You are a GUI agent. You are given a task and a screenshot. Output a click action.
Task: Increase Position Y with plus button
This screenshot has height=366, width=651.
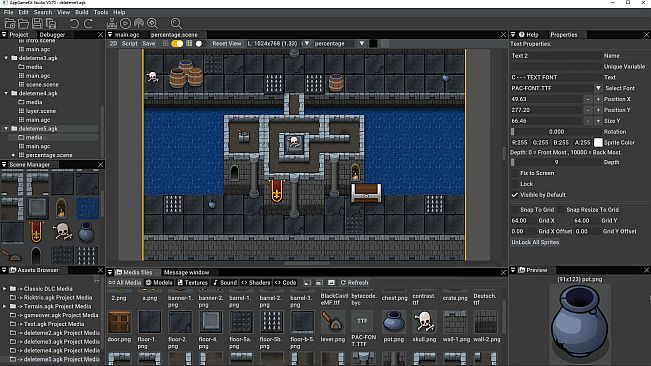coord(598,110)
